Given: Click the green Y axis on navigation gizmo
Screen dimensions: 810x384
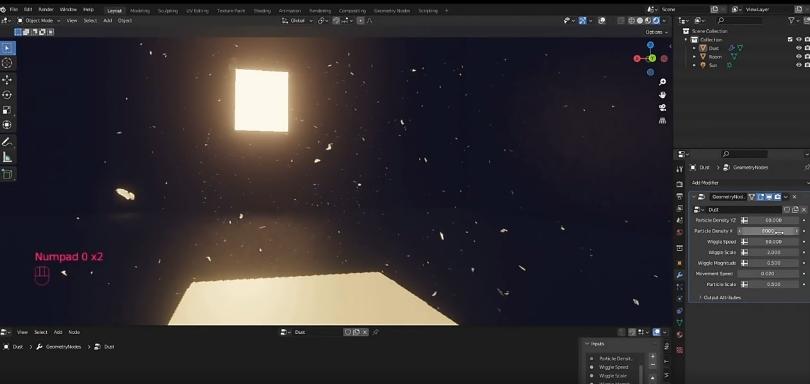Looking at the screenshot, I should (x=652, y=58).
